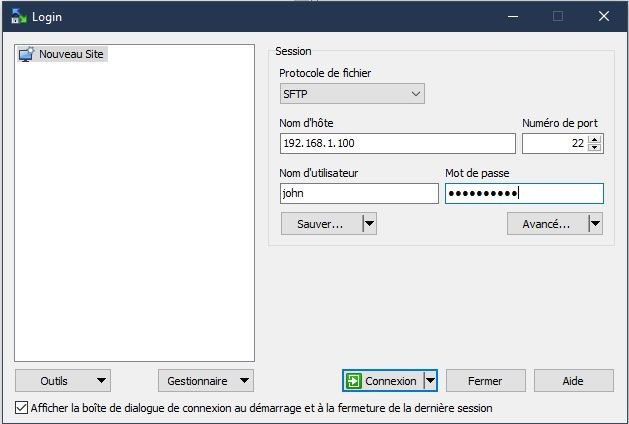Click the WinSCP icon in title bar

coord(17,16)
